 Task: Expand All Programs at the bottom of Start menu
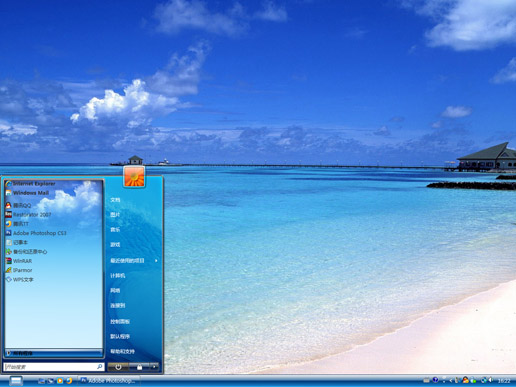point(53,353)
